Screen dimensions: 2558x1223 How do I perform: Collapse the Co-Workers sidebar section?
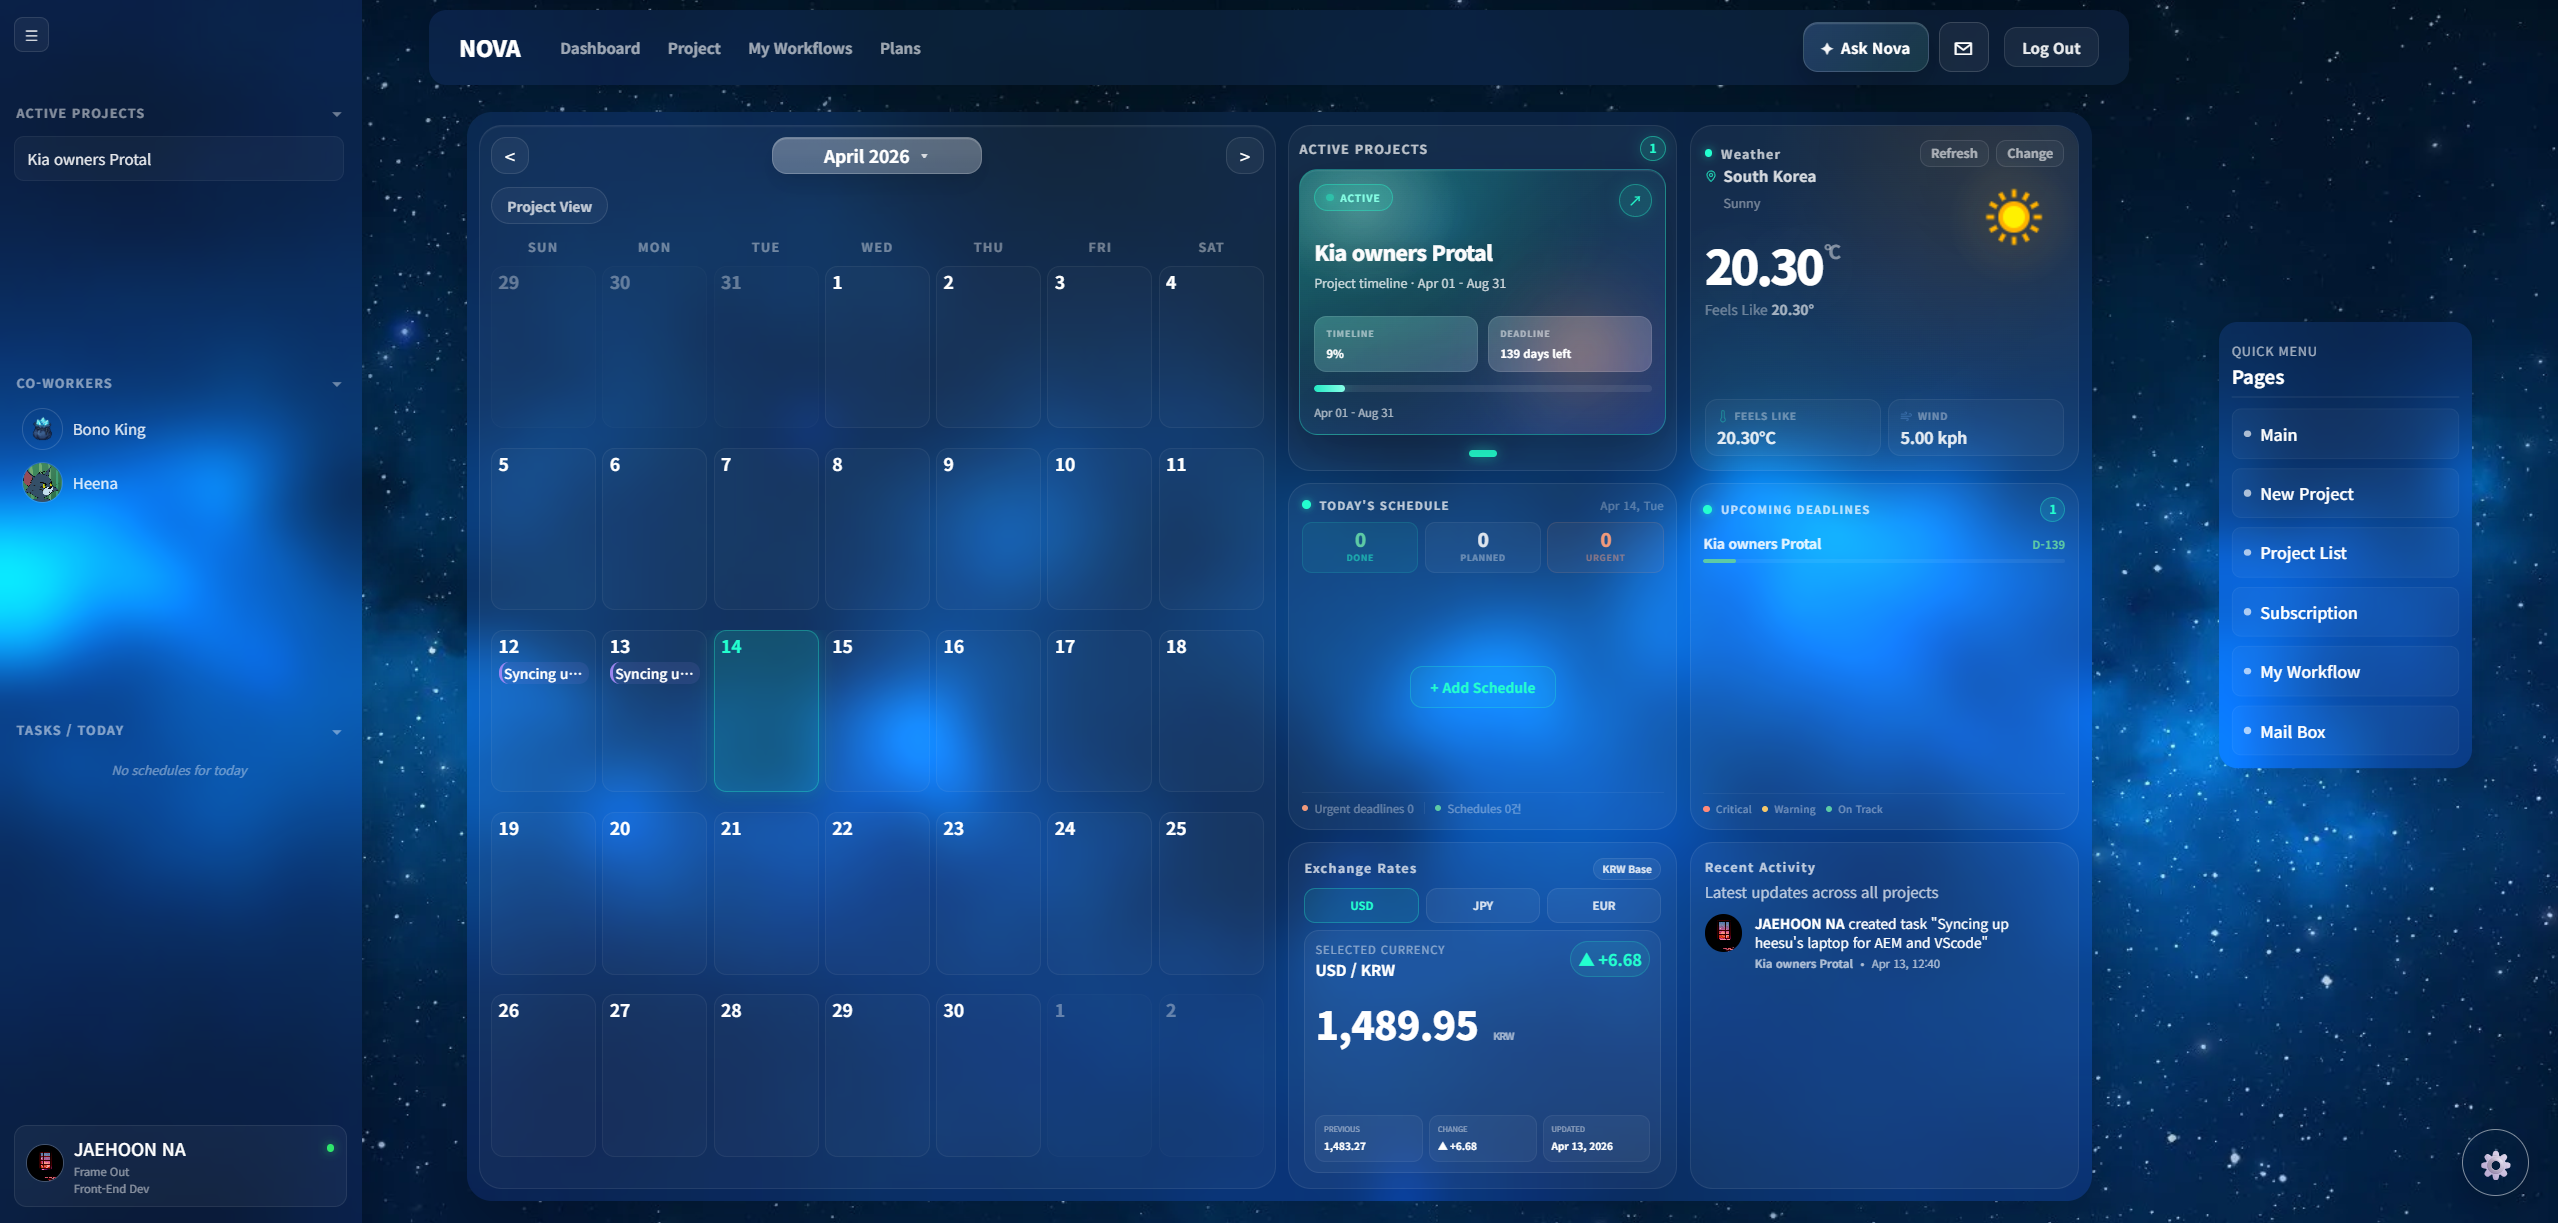tap(336, 384)
